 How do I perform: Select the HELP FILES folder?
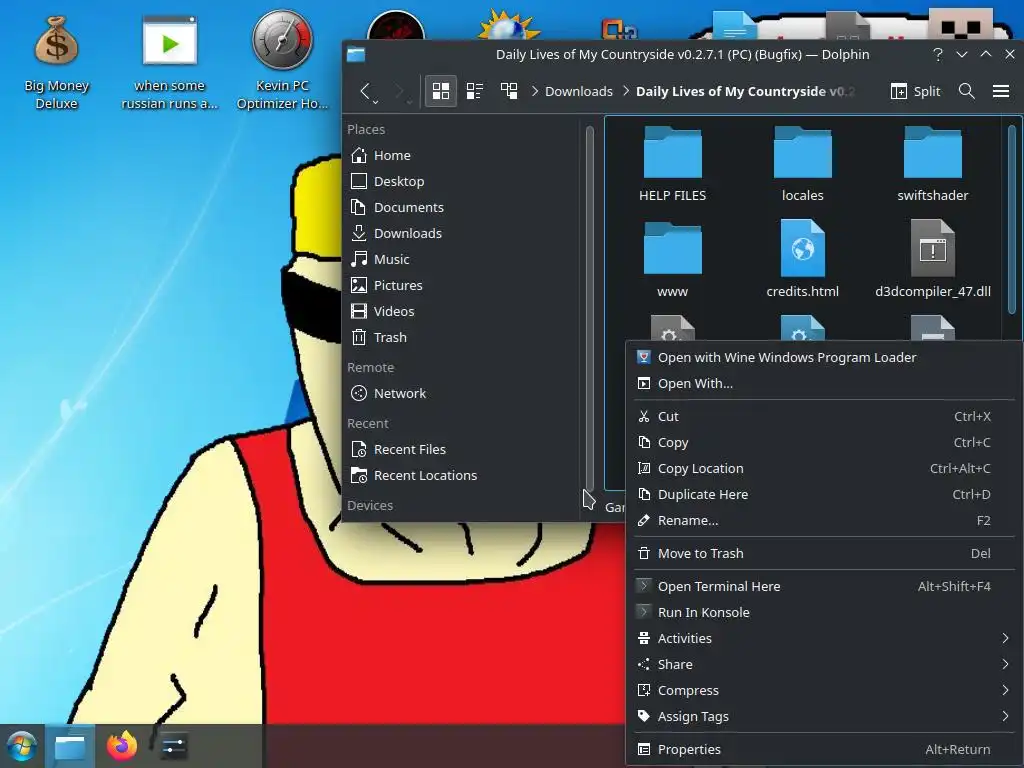point(672,164)
